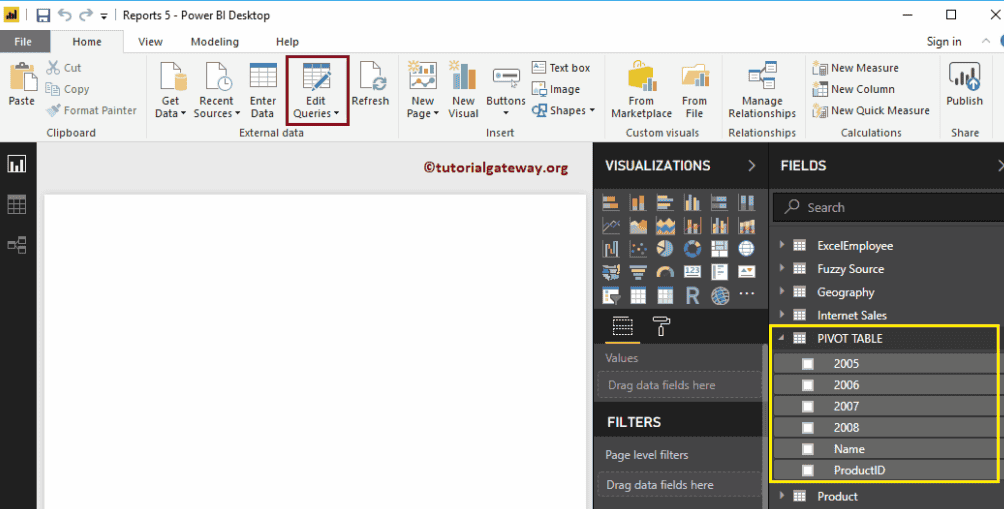Select the Line chart visual
The image size is (1004, 509).
[611, 225]
